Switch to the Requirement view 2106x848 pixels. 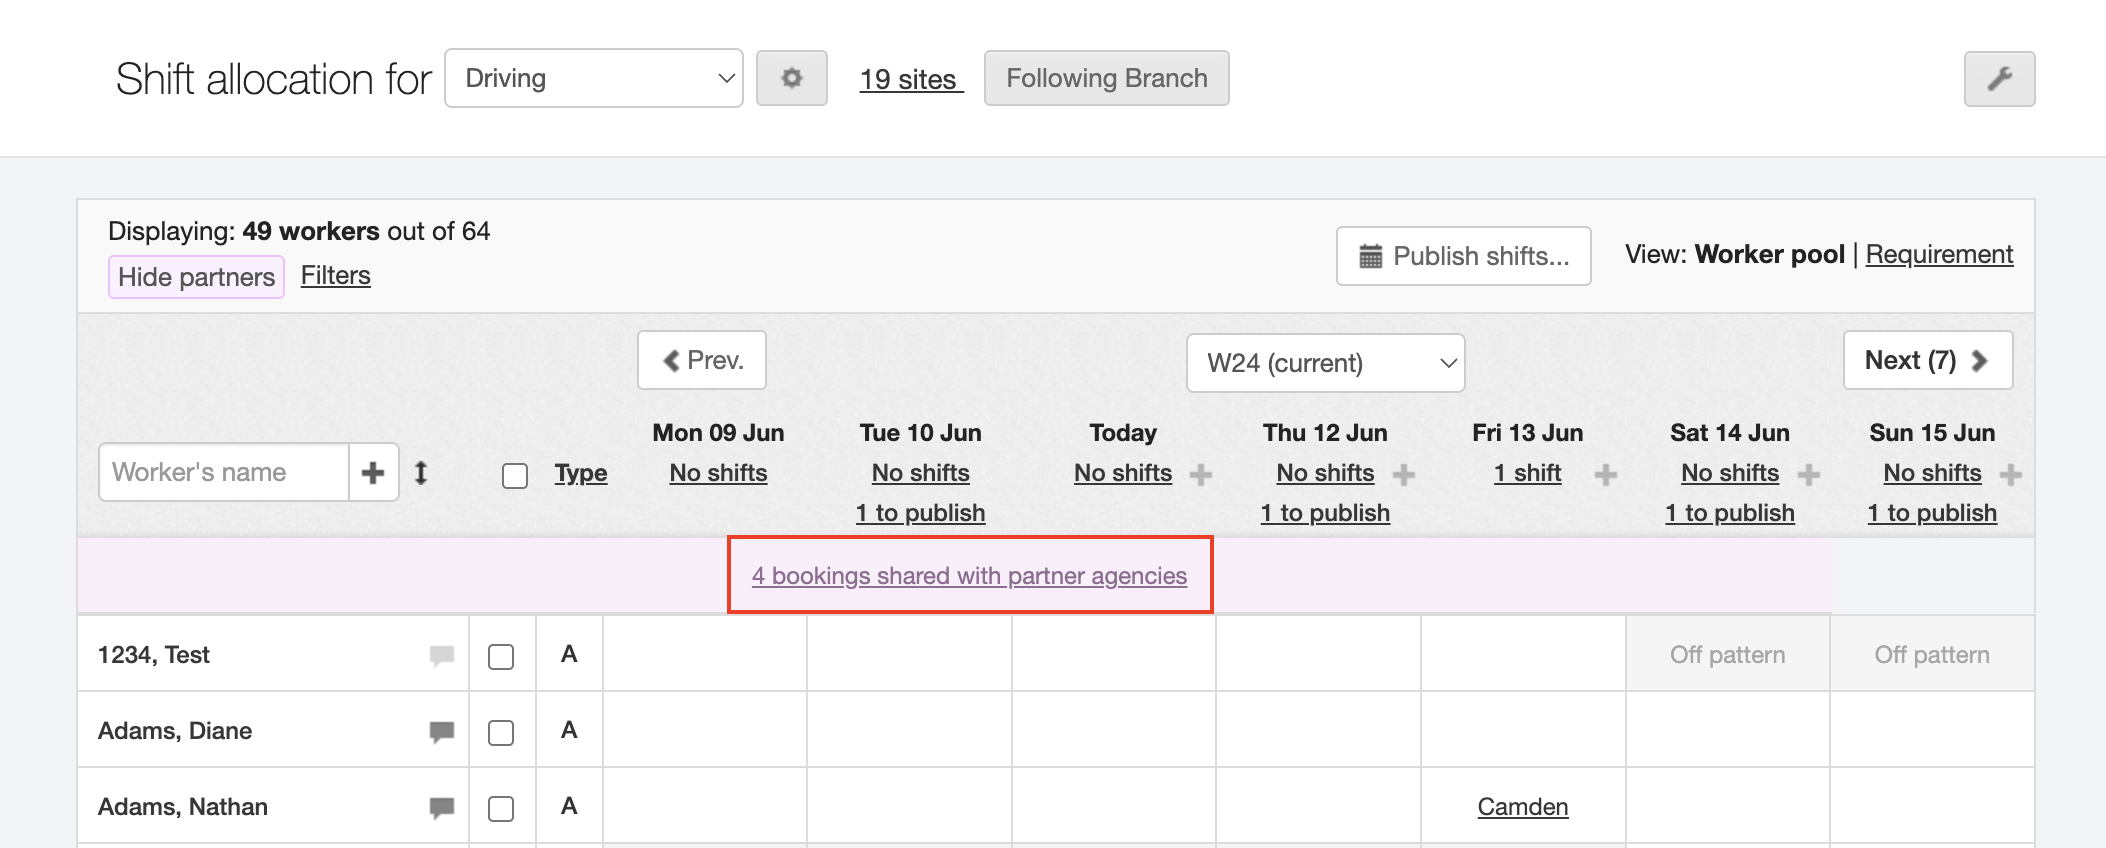[x=1938, y=255]
